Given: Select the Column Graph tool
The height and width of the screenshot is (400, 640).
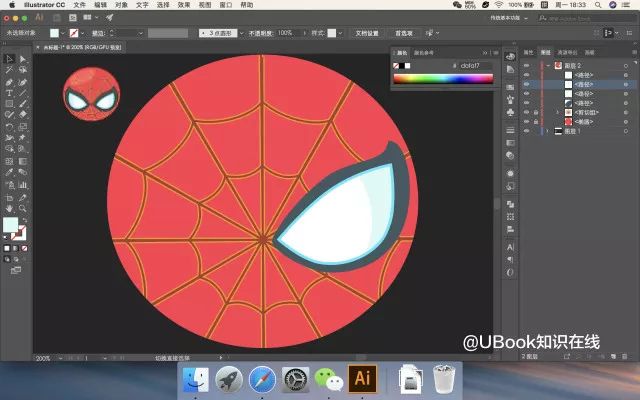Looking at the screenshot, I should 22,185.
